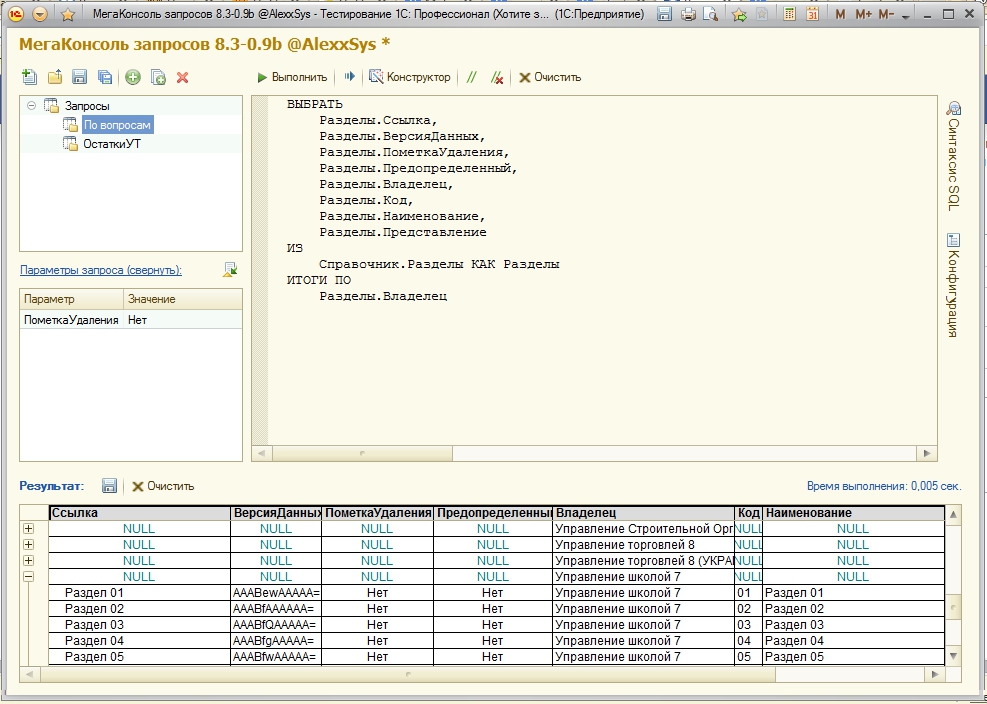Expand the Управление торговлей 8 result group
Image resolution: width=987 pixels, height=704 pixels.
pos(28,544)
